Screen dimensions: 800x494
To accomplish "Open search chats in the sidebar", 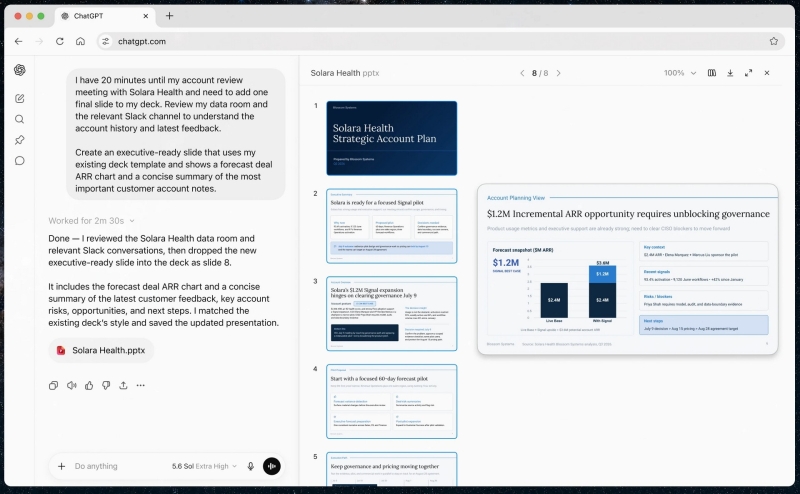I will tap(19, 119).
